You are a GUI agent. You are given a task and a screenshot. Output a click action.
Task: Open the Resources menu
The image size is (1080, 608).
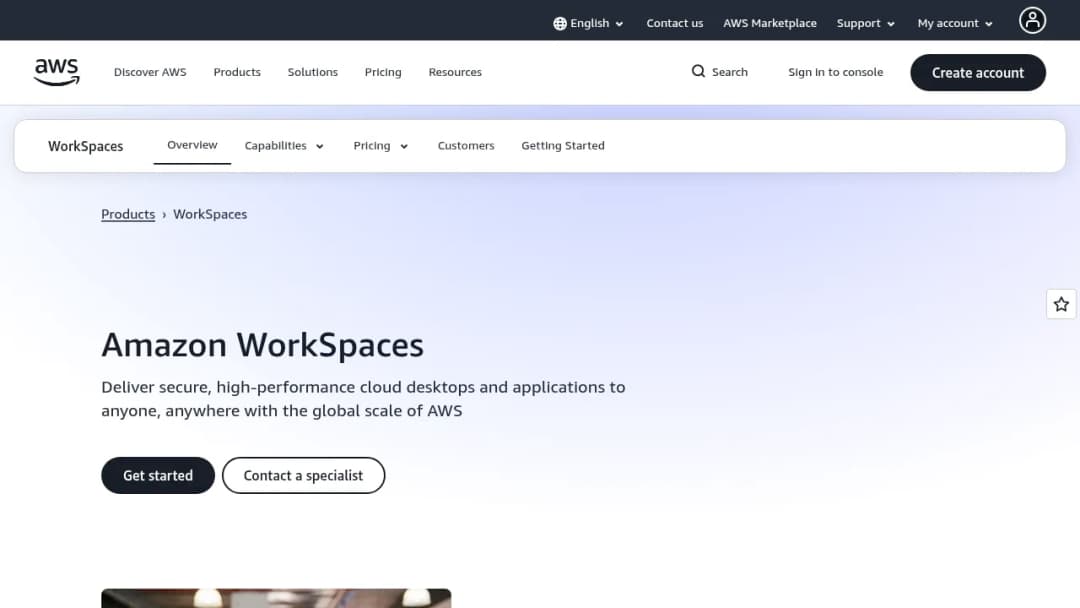coord(455,72)
